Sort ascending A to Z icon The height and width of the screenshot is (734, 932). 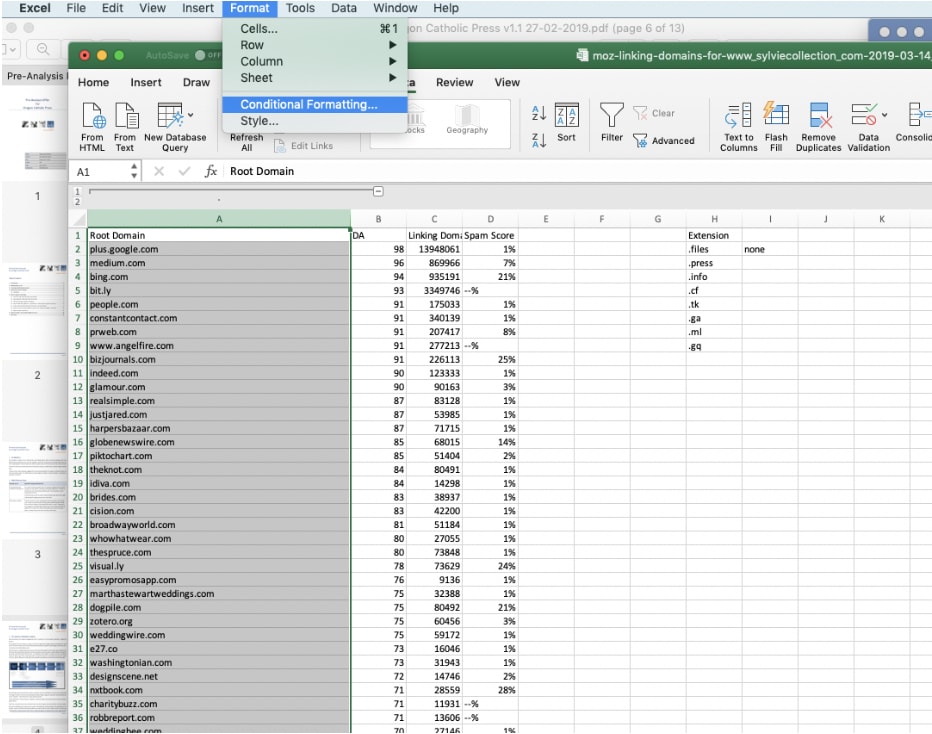click(x=539, y=112)
